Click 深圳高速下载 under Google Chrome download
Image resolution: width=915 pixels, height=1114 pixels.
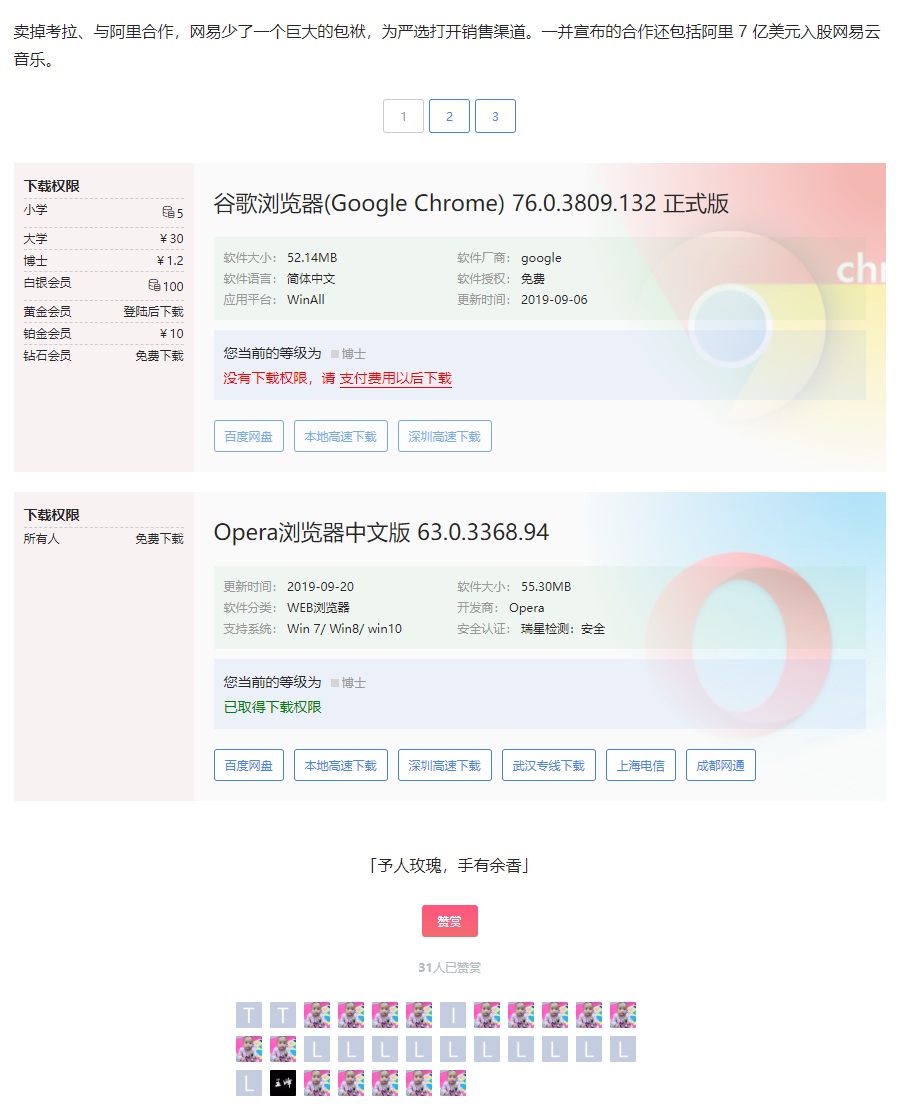pyautogui.click(x=445, y=436)
